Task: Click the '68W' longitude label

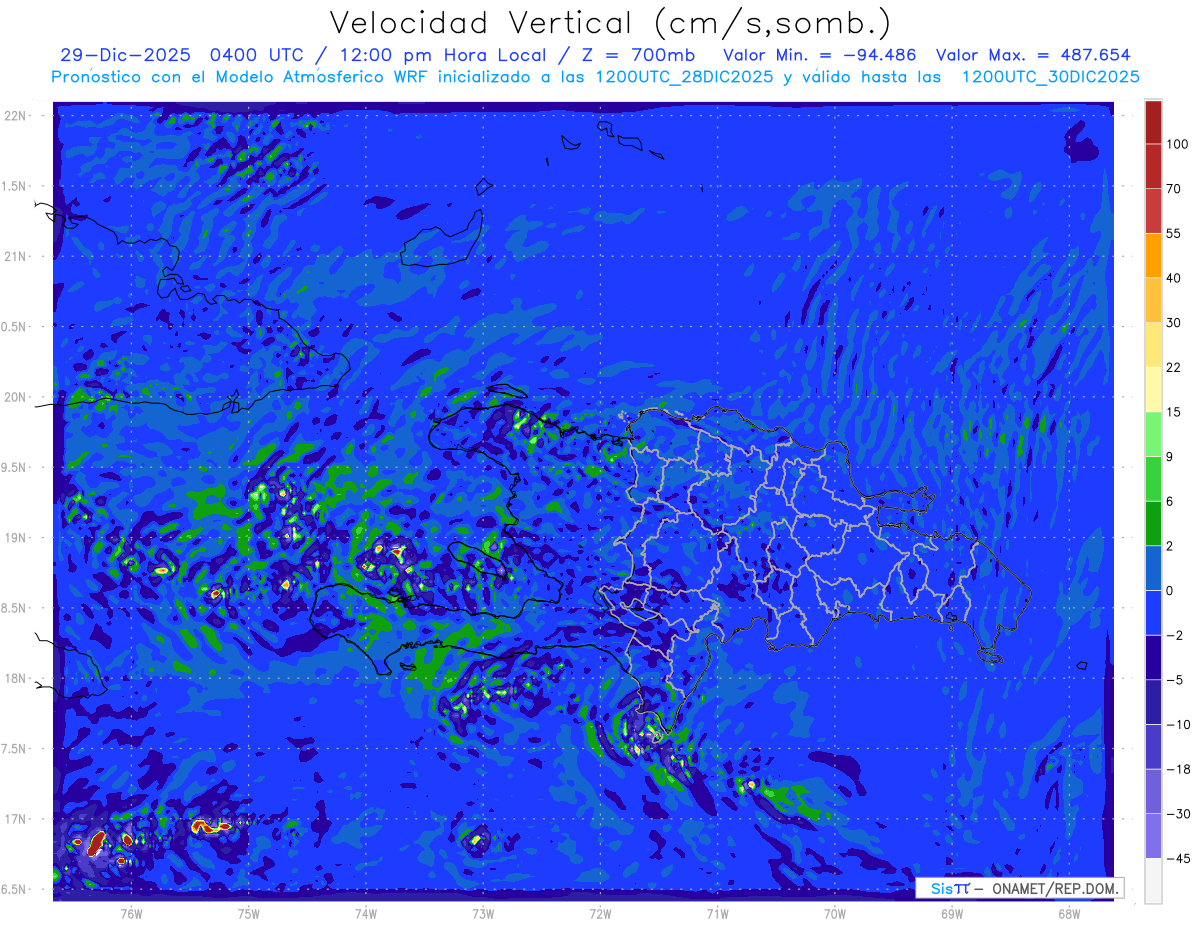Action: [1069, 914]
